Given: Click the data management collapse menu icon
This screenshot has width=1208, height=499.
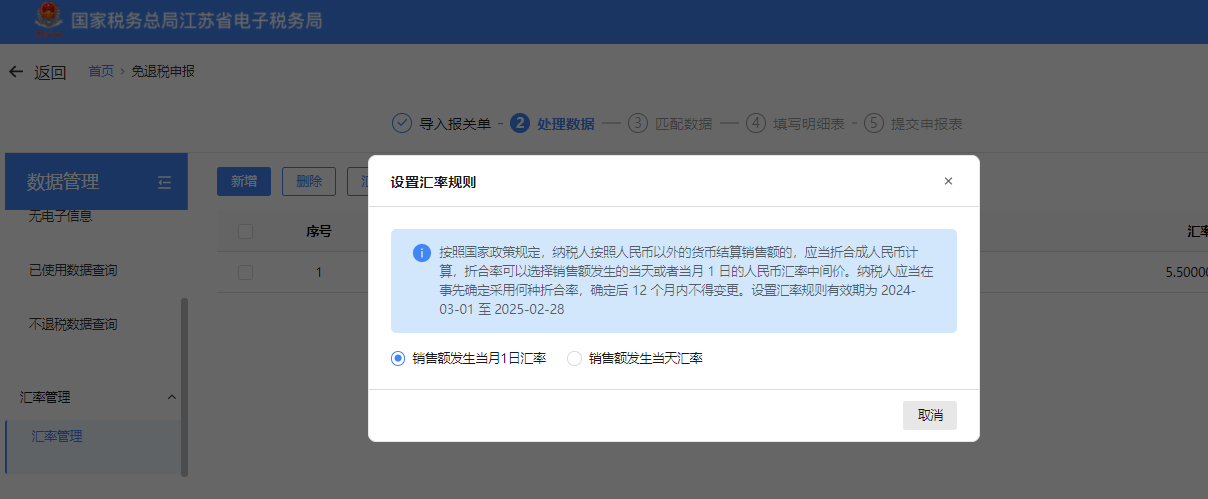Looking at the screenshot, I should pos(165,182).
